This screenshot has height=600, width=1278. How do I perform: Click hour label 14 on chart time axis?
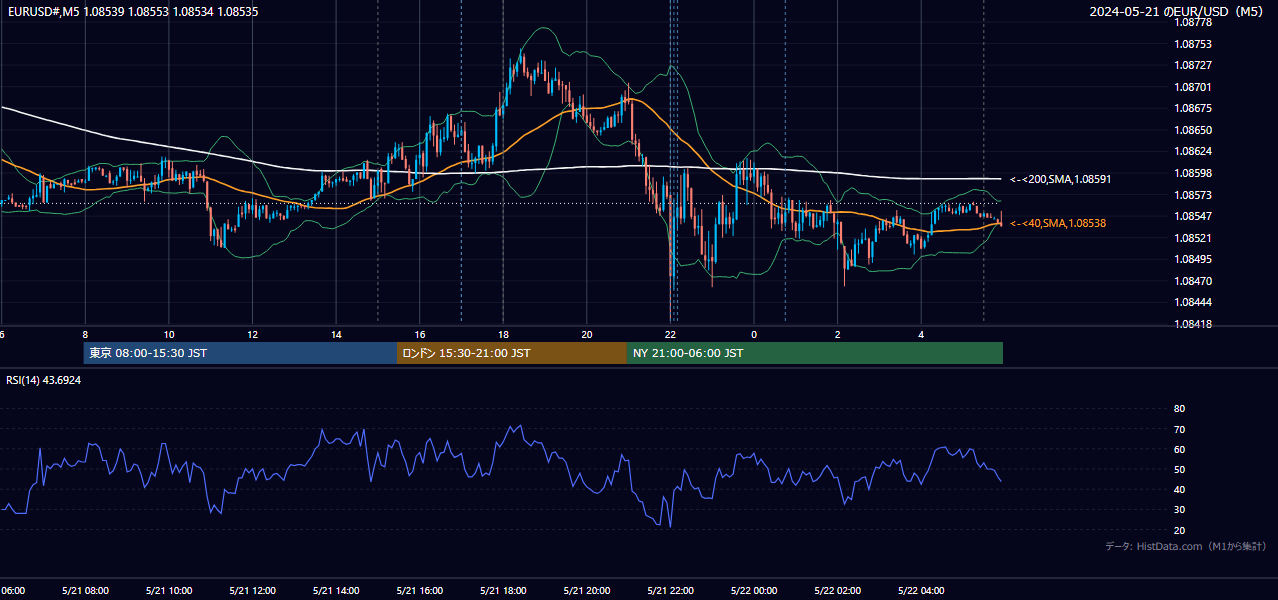point(336,334)
